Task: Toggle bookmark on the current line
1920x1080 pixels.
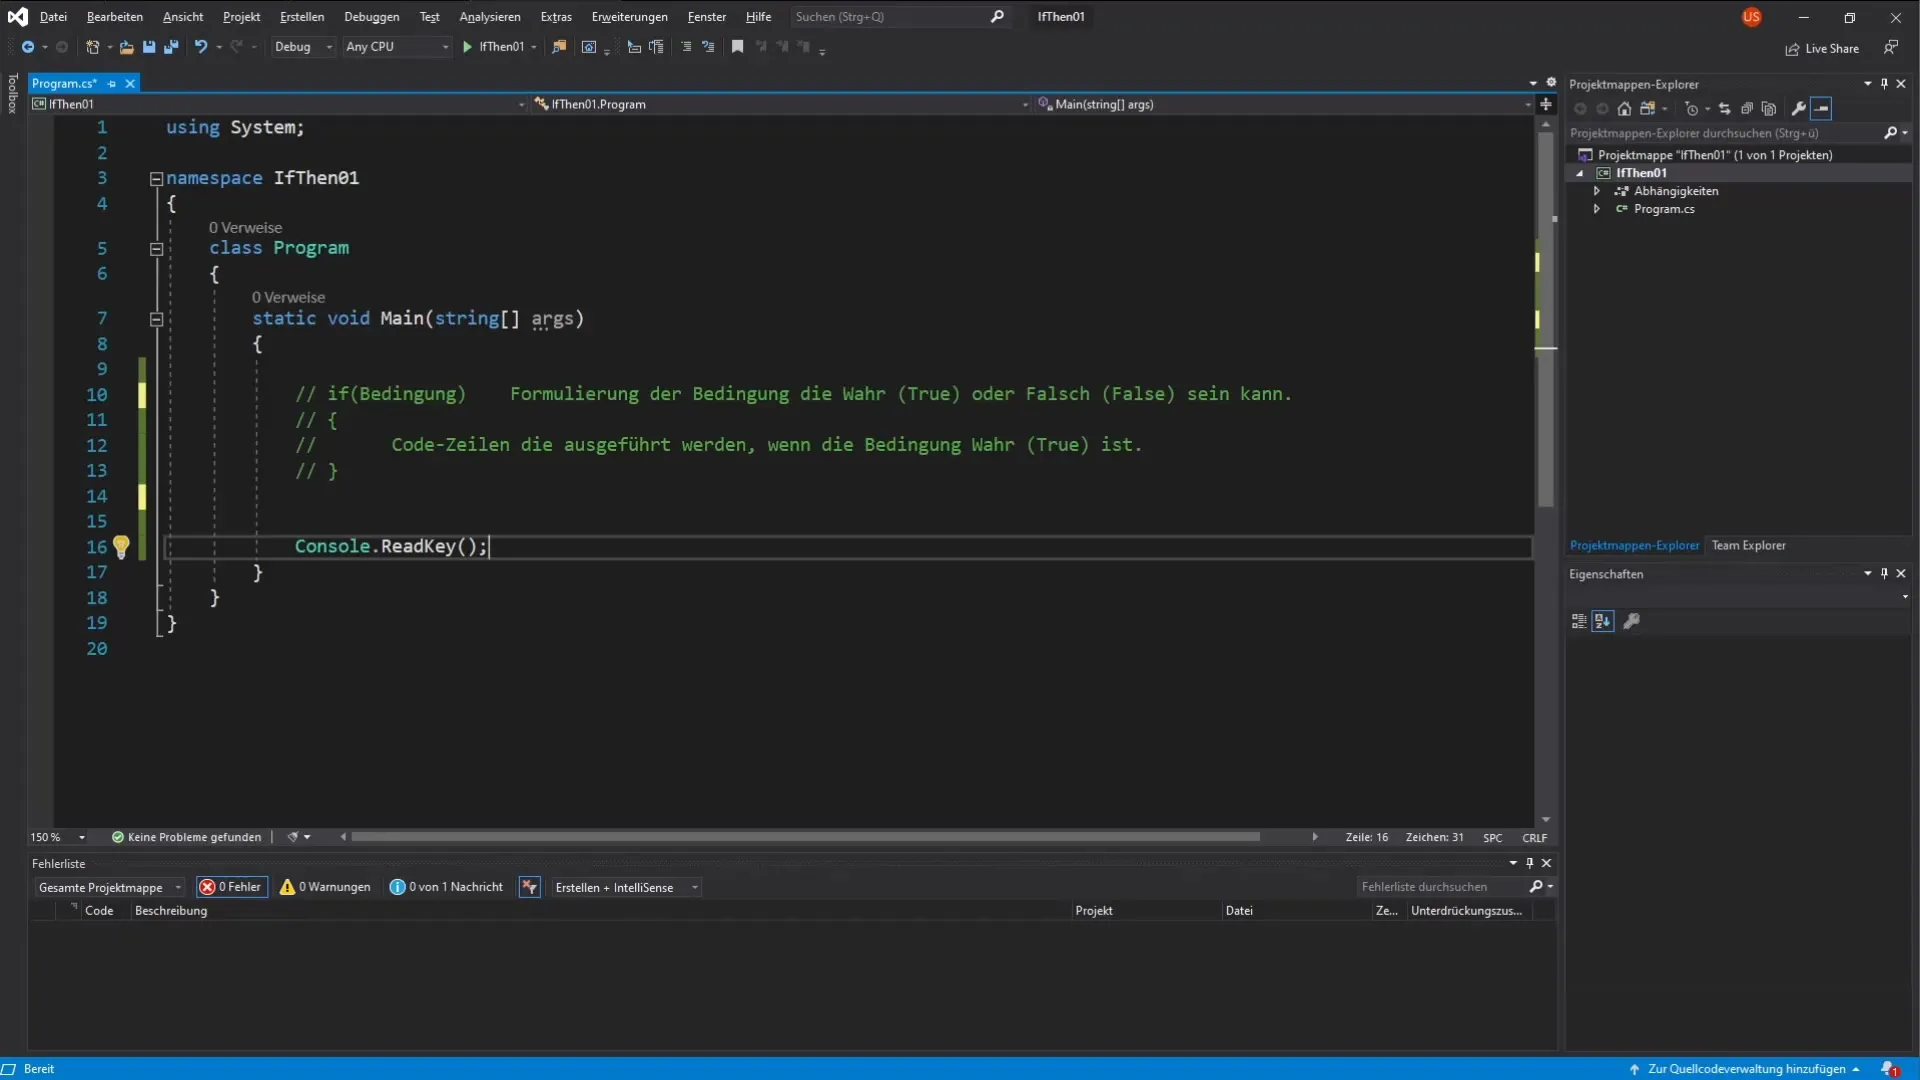Action: [737, 47]
